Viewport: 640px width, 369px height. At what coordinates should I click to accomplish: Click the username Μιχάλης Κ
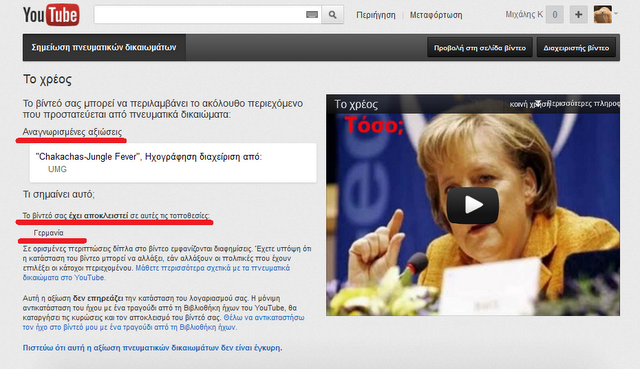[524, 14]
